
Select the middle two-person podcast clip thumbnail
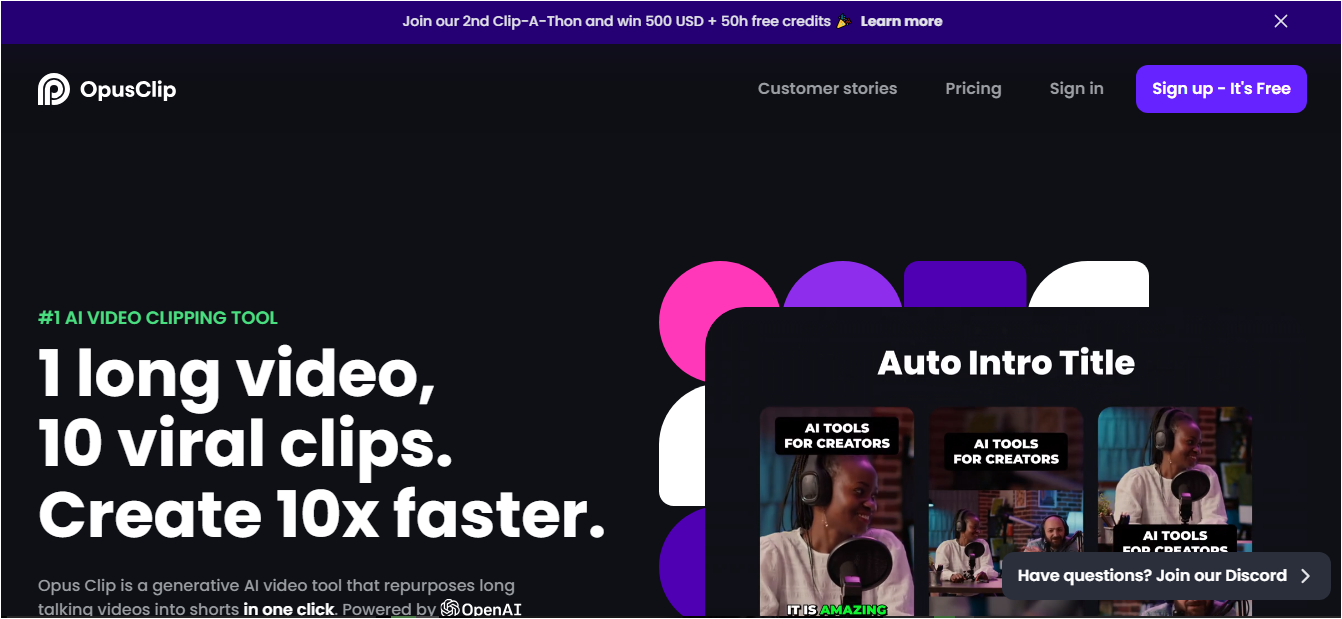1006,511
